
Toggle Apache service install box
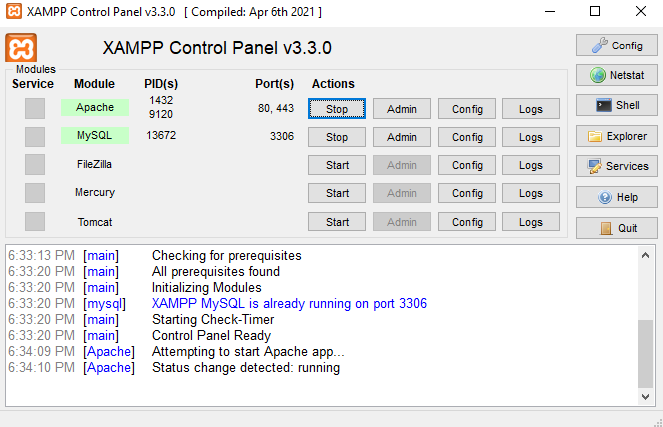35,109
